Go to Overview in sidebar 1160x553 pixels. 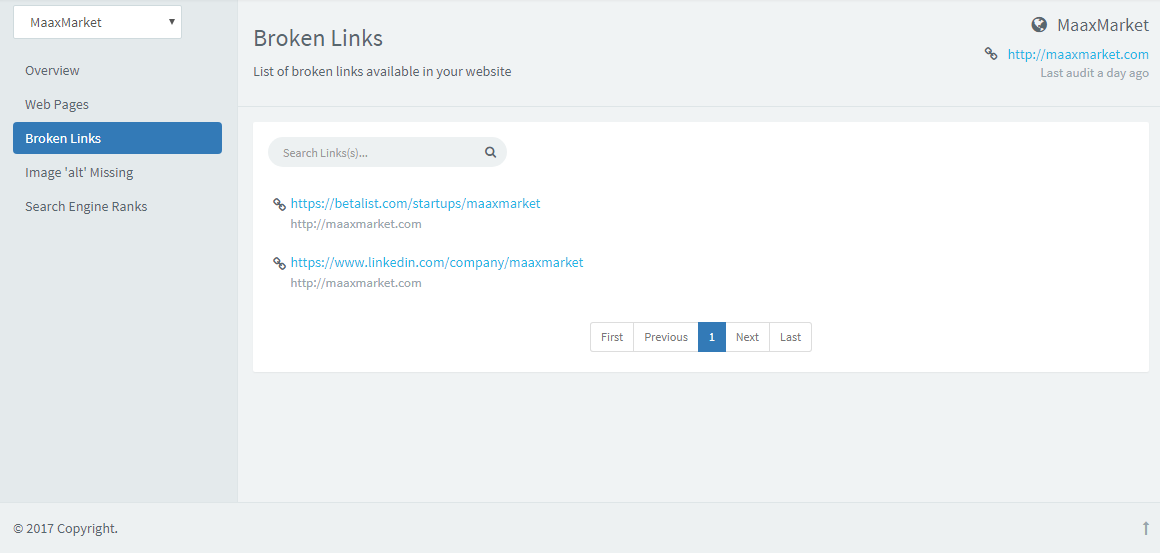pos(52,70)
